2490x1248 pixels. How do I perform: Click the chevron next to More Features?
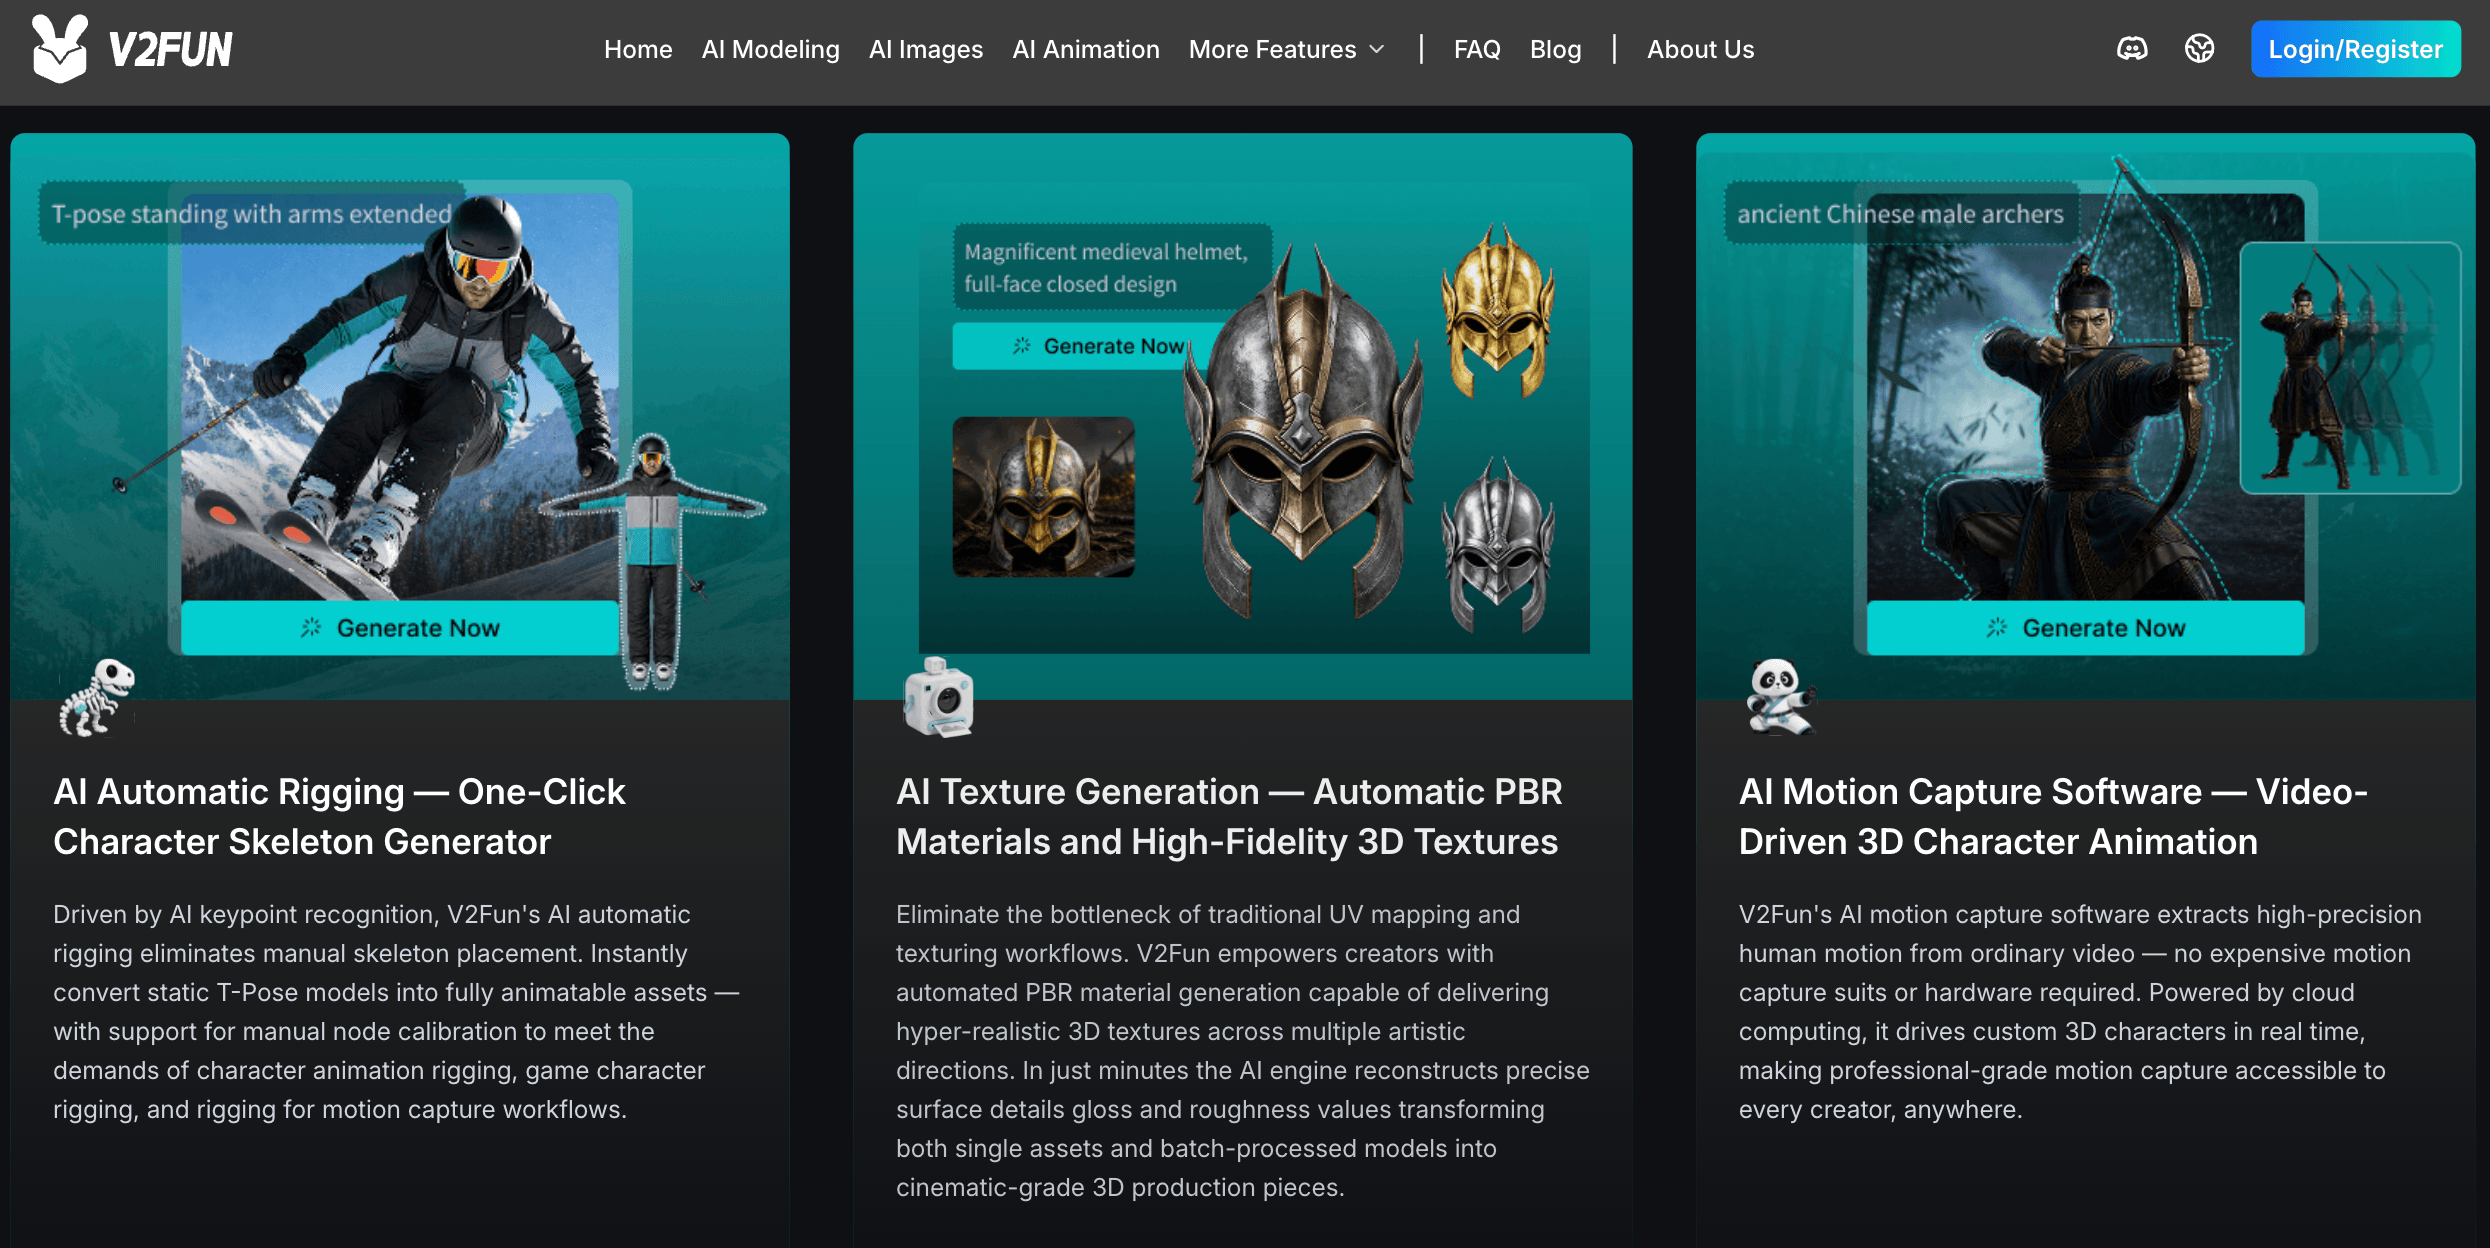[x=1377, y=50]
